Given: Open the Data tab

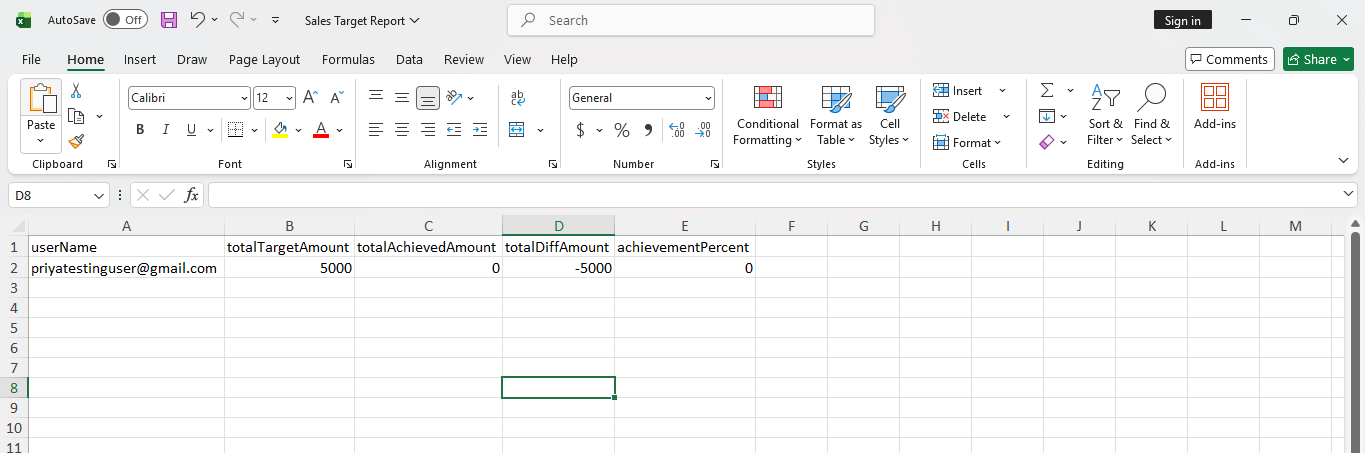Looking at the screenshot, I should click(x=409, y=59).
